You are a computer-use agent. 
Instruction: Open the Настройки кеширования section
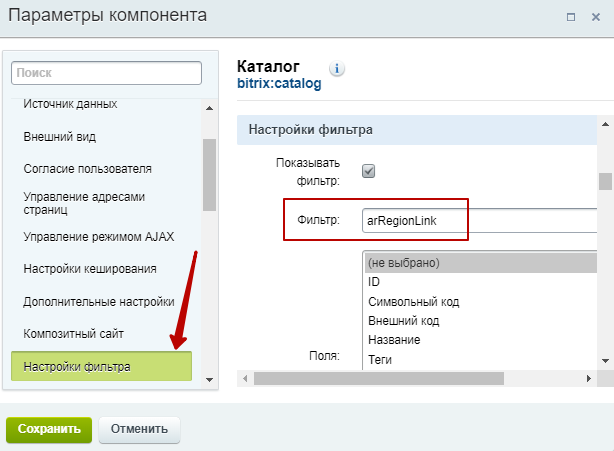point(90,269)
